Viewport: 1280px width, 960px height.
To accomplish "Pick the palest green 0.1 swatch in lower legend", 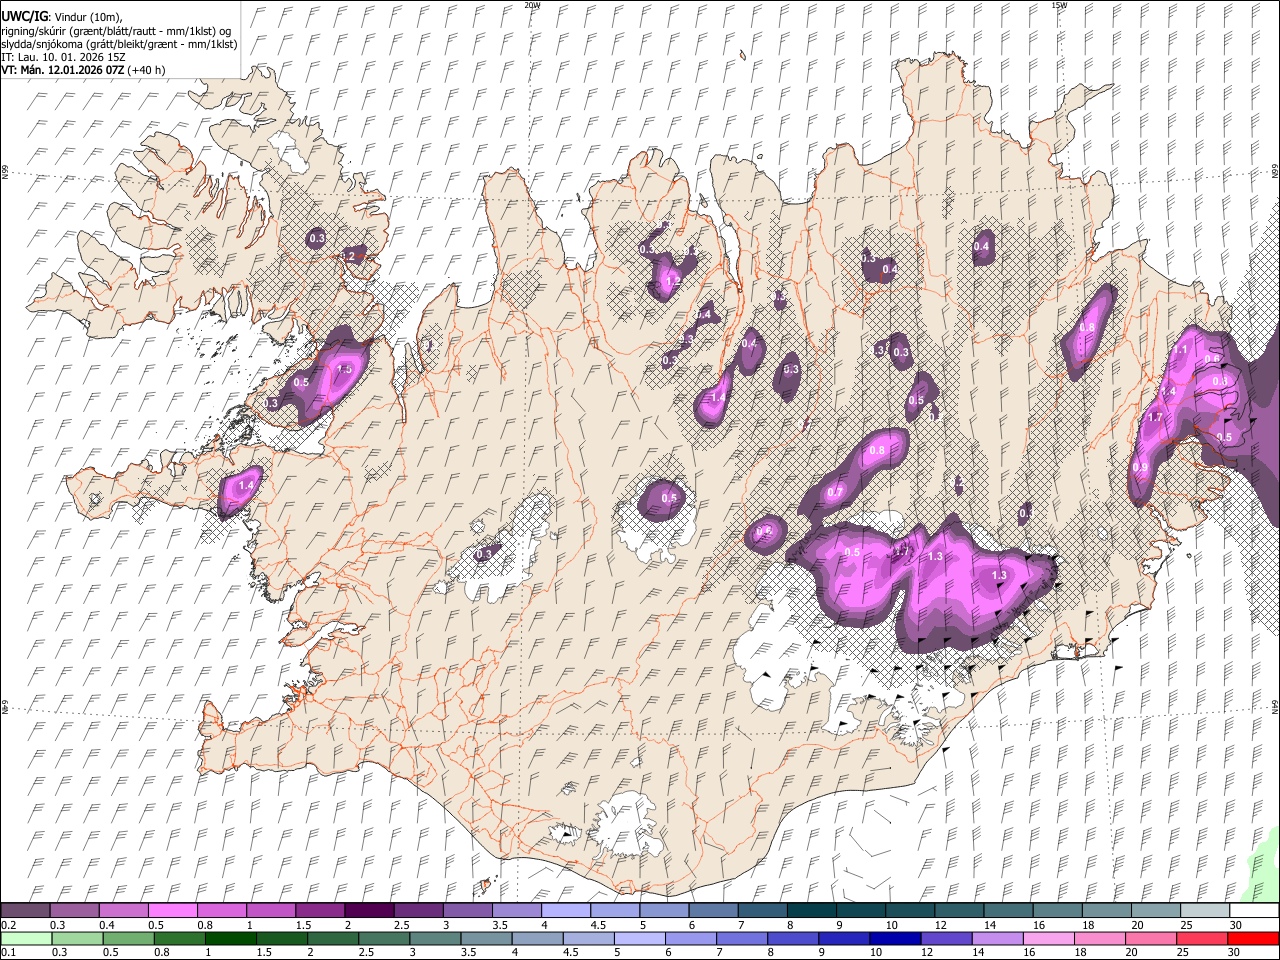I will click(x=25, y=938).
